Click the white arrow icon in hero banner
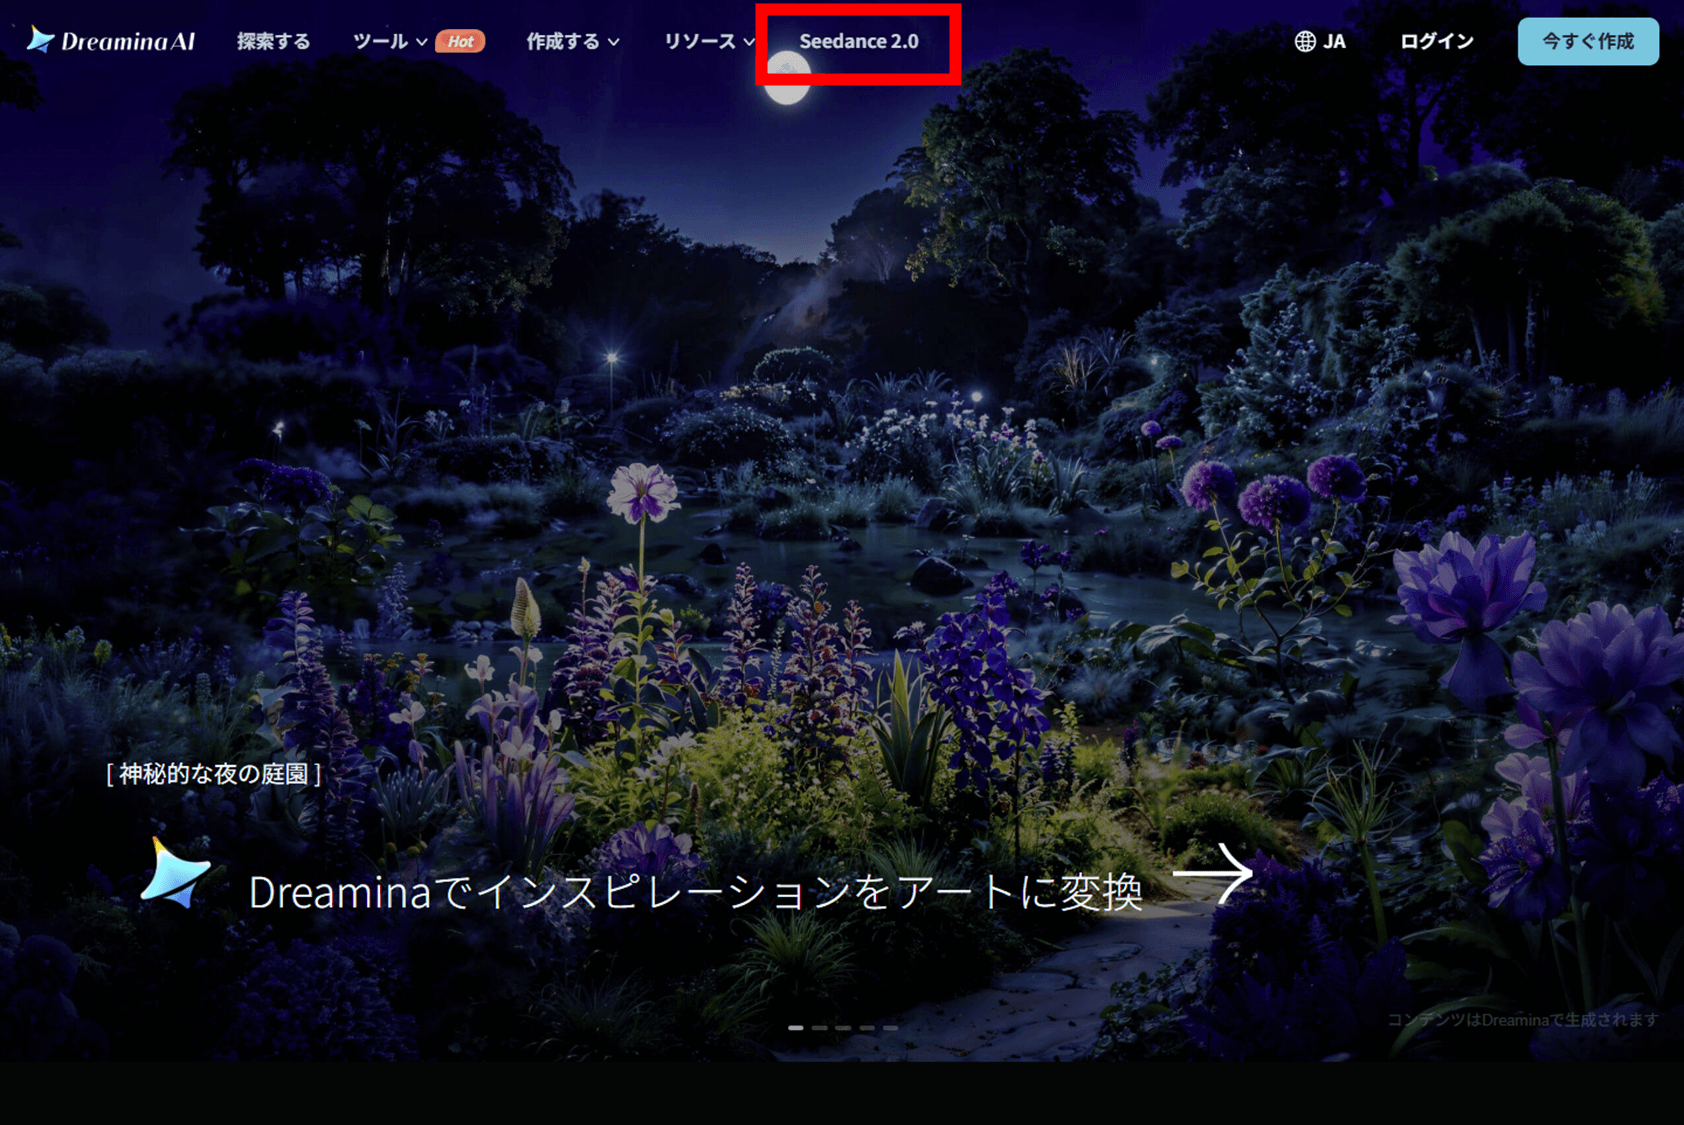Image resolution: width=1684 pixels, height=1125 pixels. 1213,873
